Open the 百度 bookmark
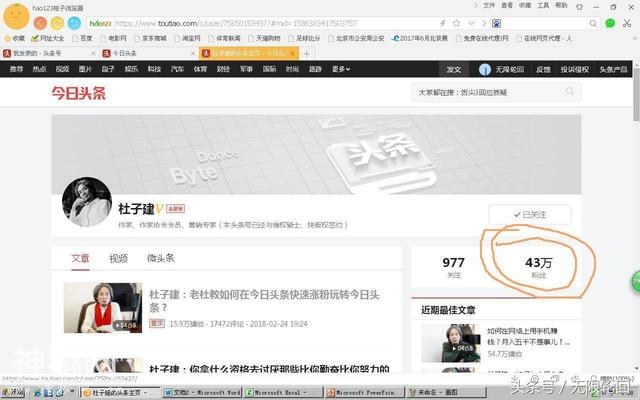Image resolution: width=640 pixels, height=400 pixels. 82,38
